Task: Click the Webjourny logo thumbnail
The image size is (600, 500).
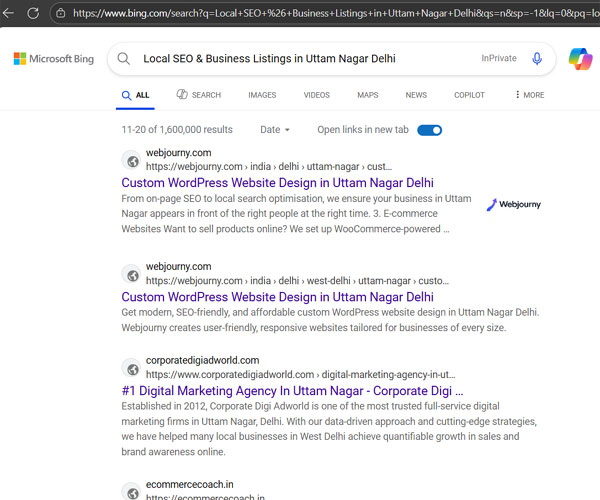Action: coord(514,204)
